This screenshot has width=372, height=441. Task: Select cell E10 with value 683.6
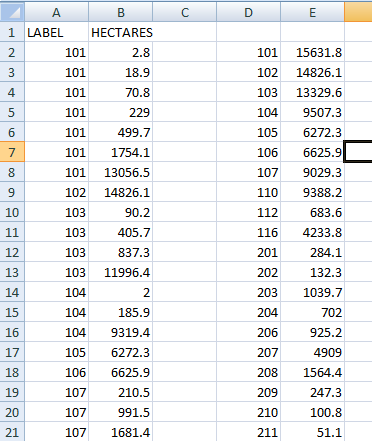[x=313, y=212]
